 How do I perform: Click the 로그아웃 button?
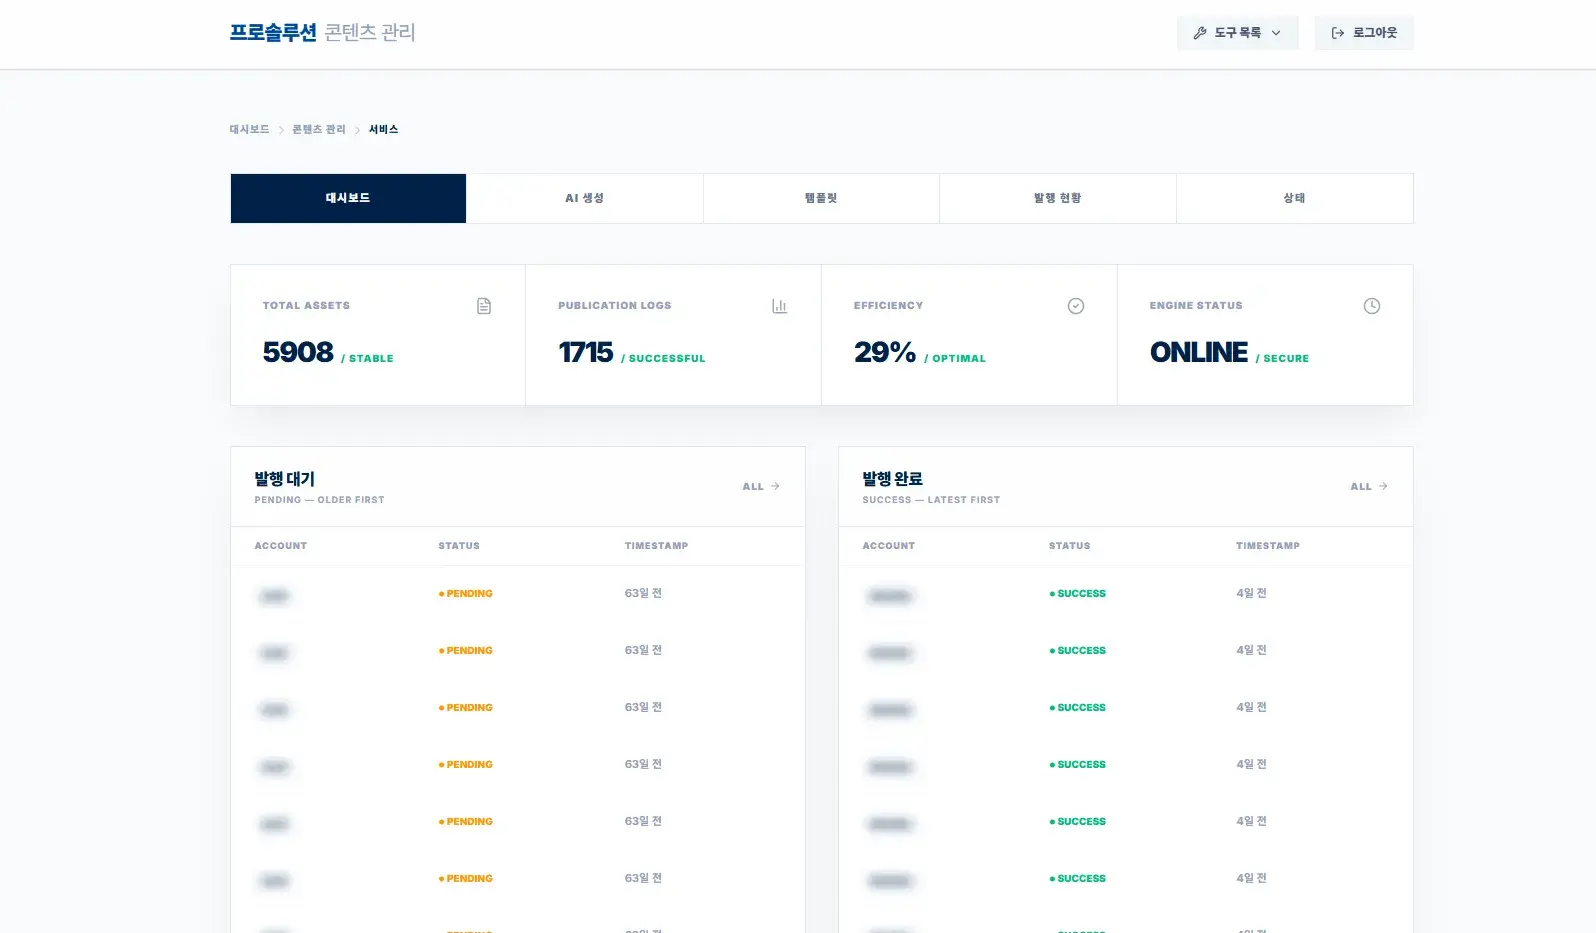[1364, 33]
